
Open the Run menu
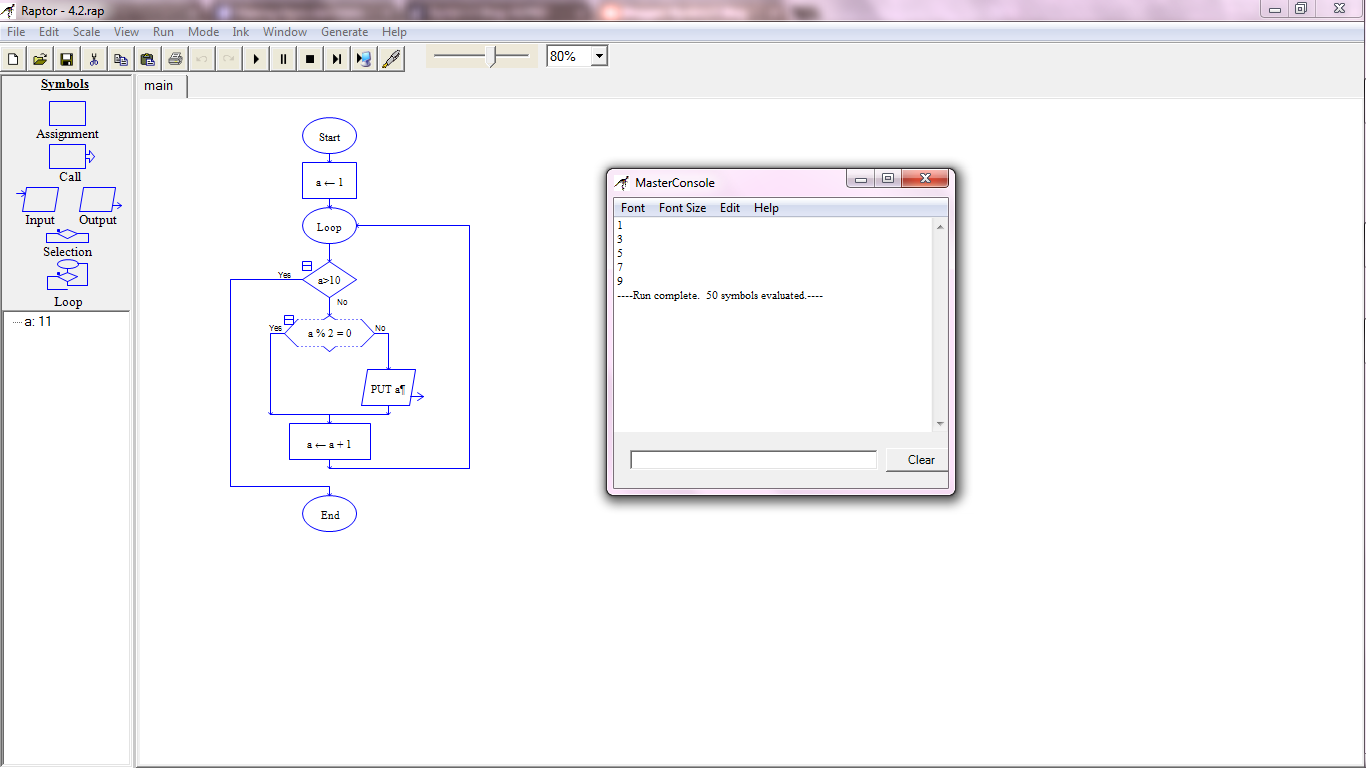(x=163, y=32)
